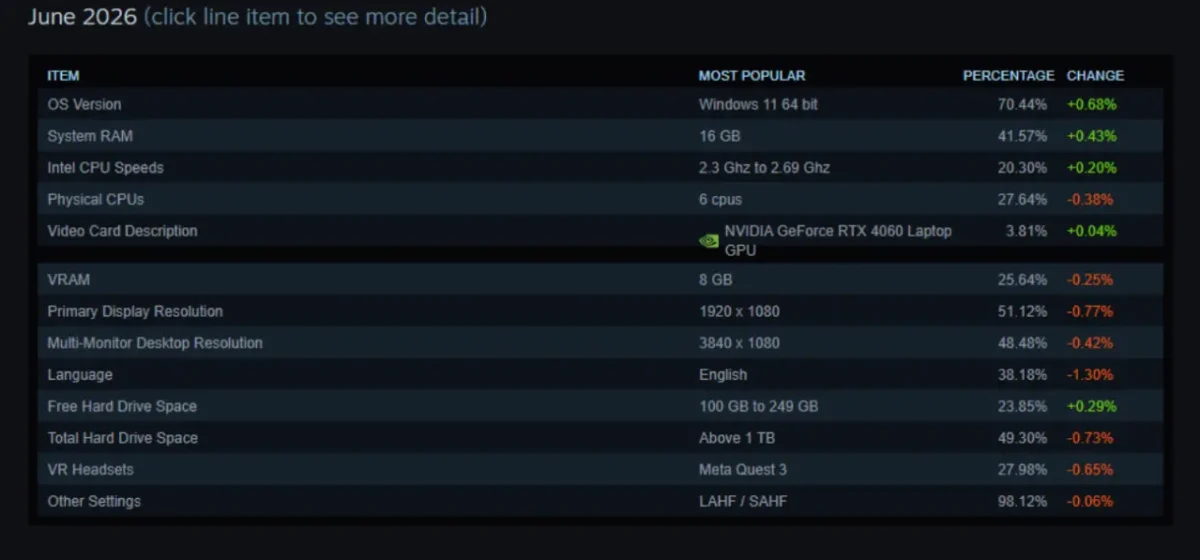The image size is (1200, 560).
Task: Open the Physical CPUs detail row
Action: [600, 200]
